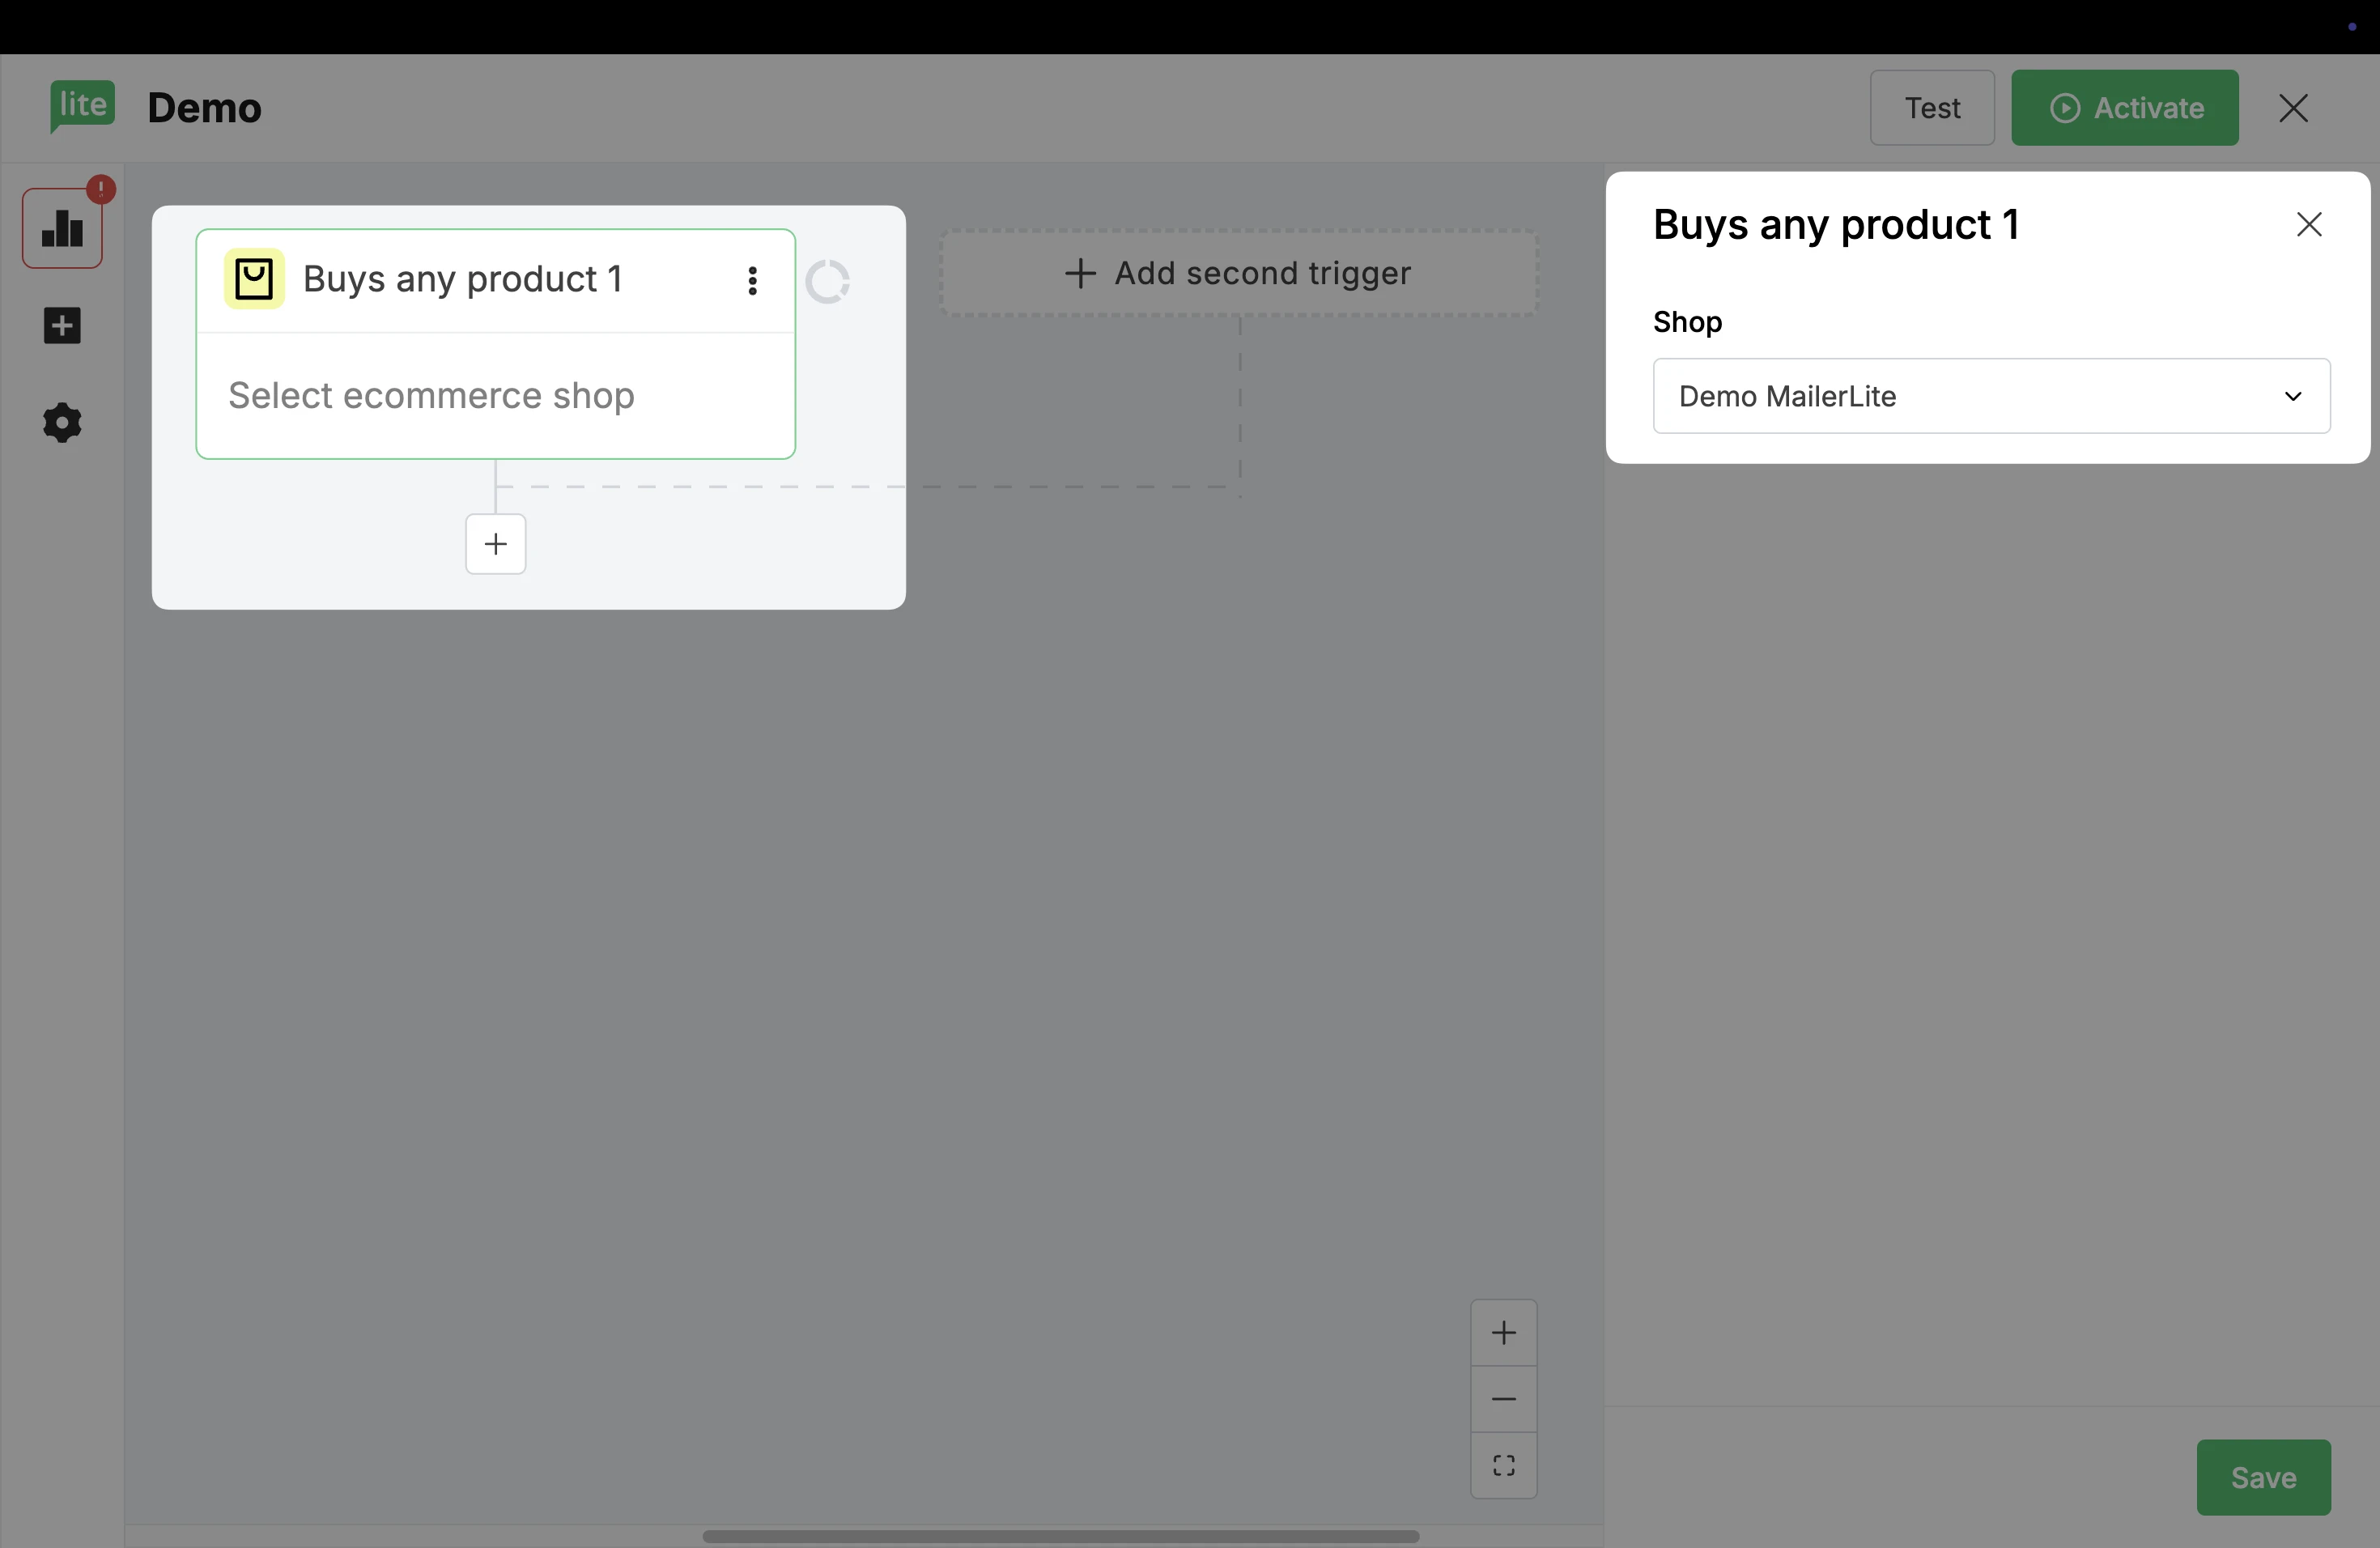
Task: Expand the Demo MailerLite dropdown chevron
Action: coord(2293,397)
